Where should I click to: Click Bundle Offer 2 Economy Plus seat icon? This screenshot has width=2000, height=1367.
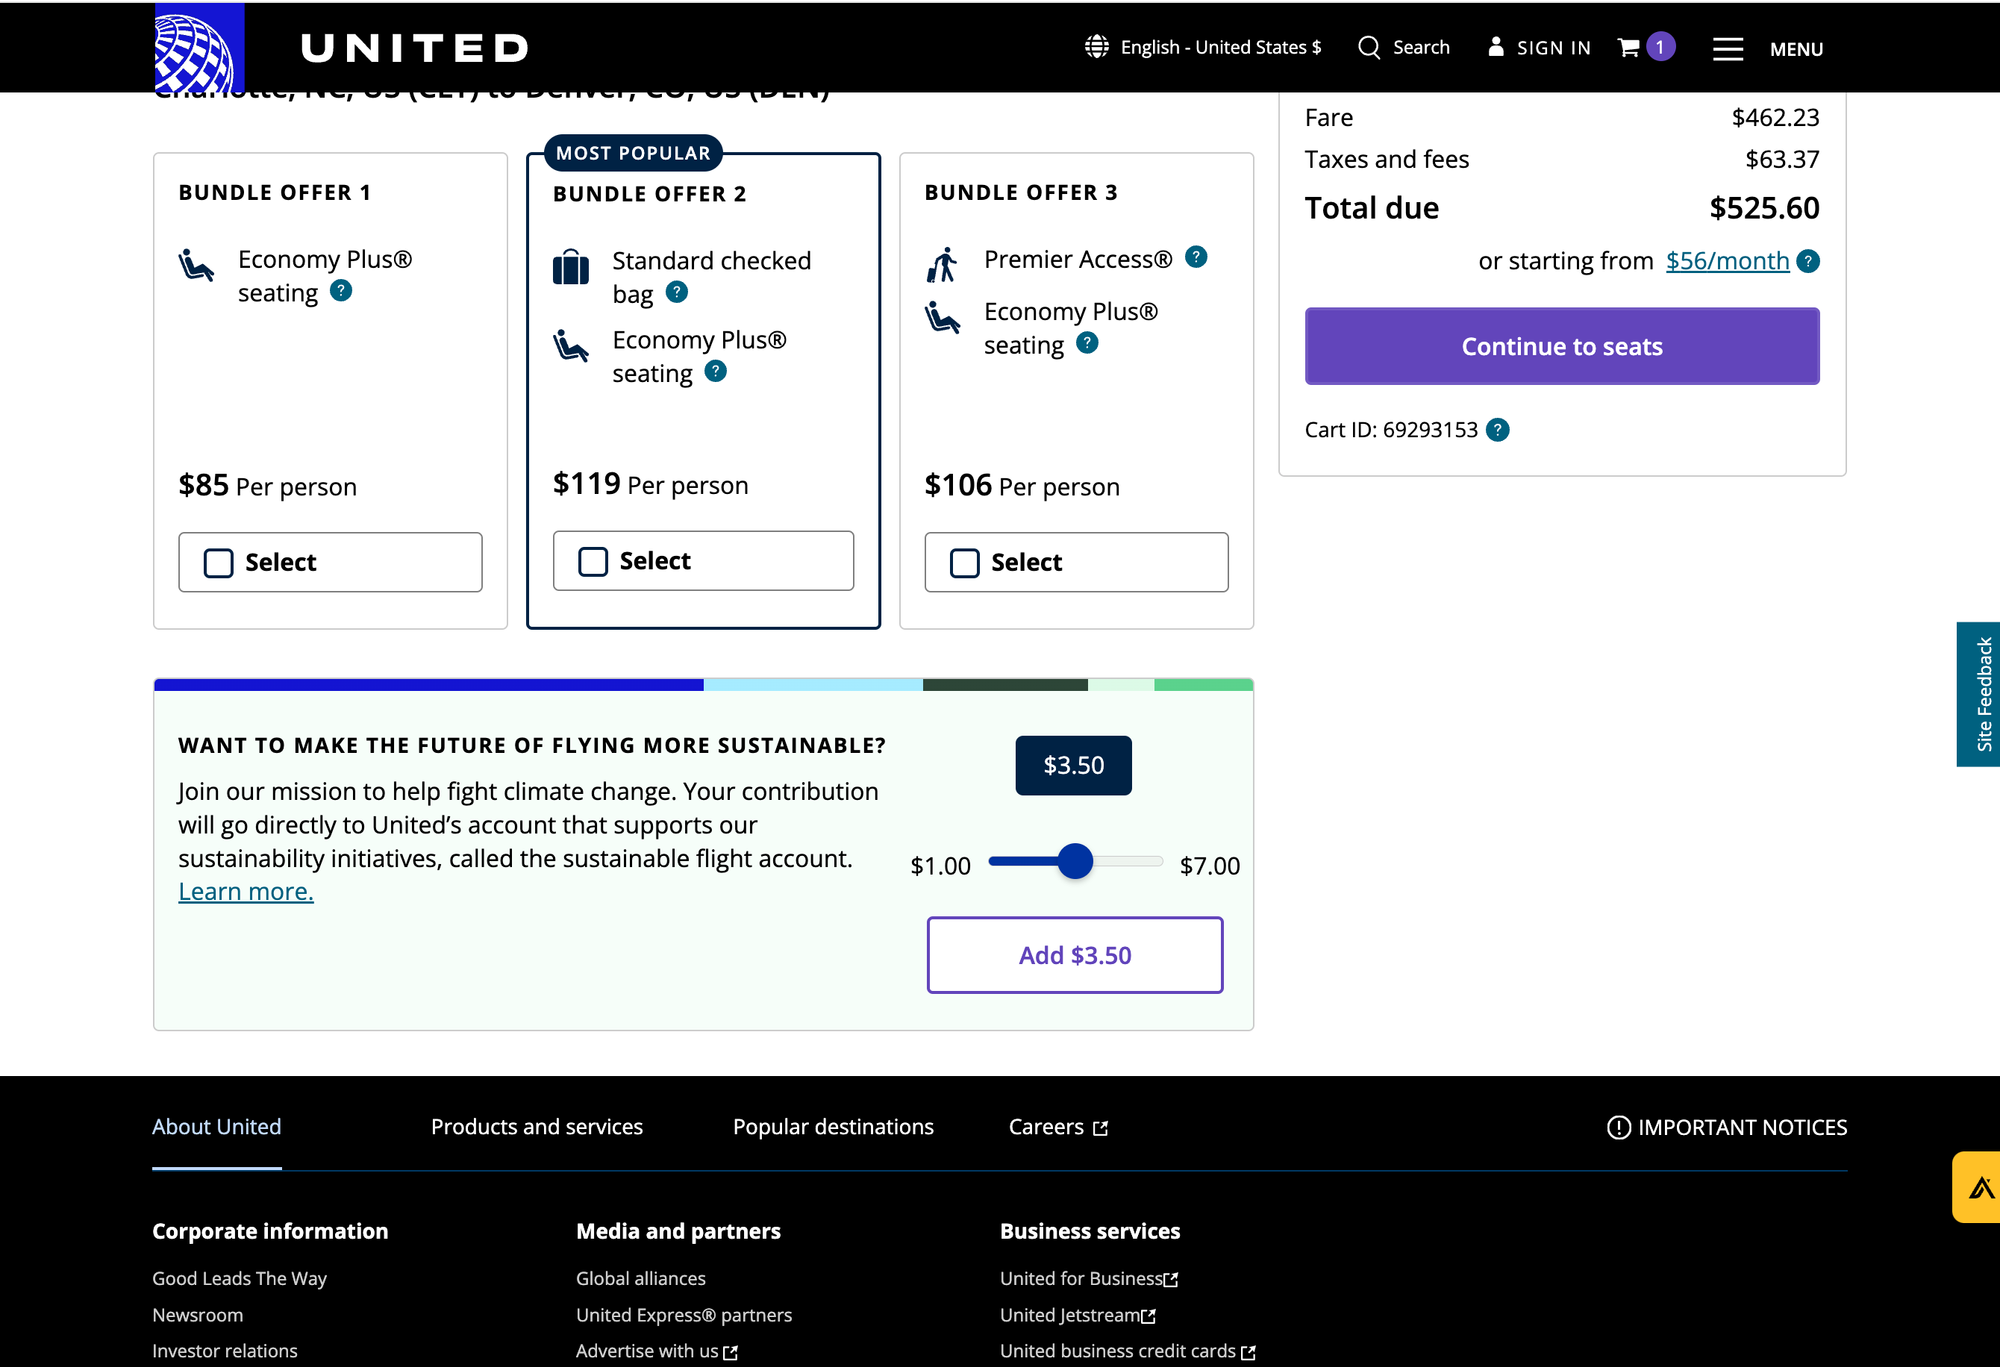[571, 346]
